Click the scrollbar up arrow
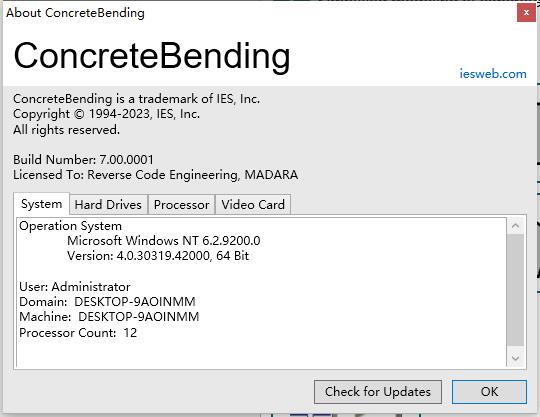540x417 pixels. click(515, 226)
